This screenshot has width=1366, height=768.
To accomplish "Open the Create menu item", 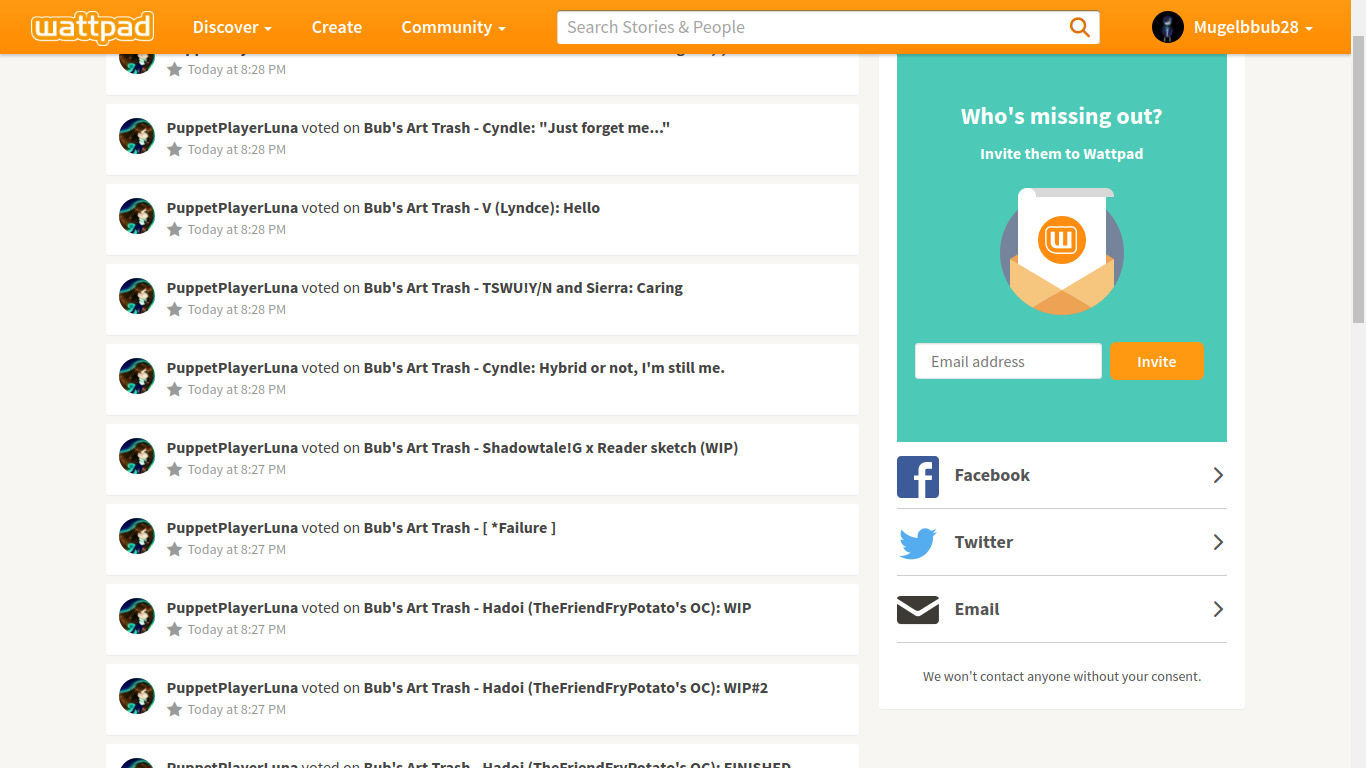I will click(x=336, y=27).
